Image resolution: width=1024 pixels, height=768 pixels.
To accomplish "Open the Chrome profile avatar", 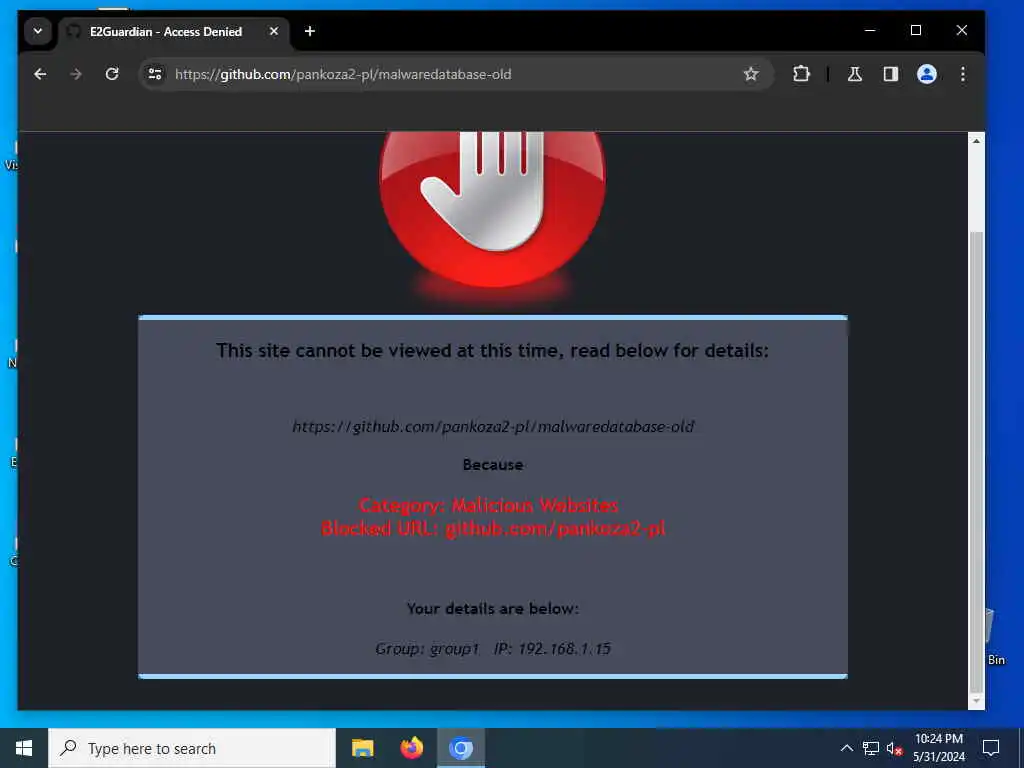I will click(x=927, y=74).
